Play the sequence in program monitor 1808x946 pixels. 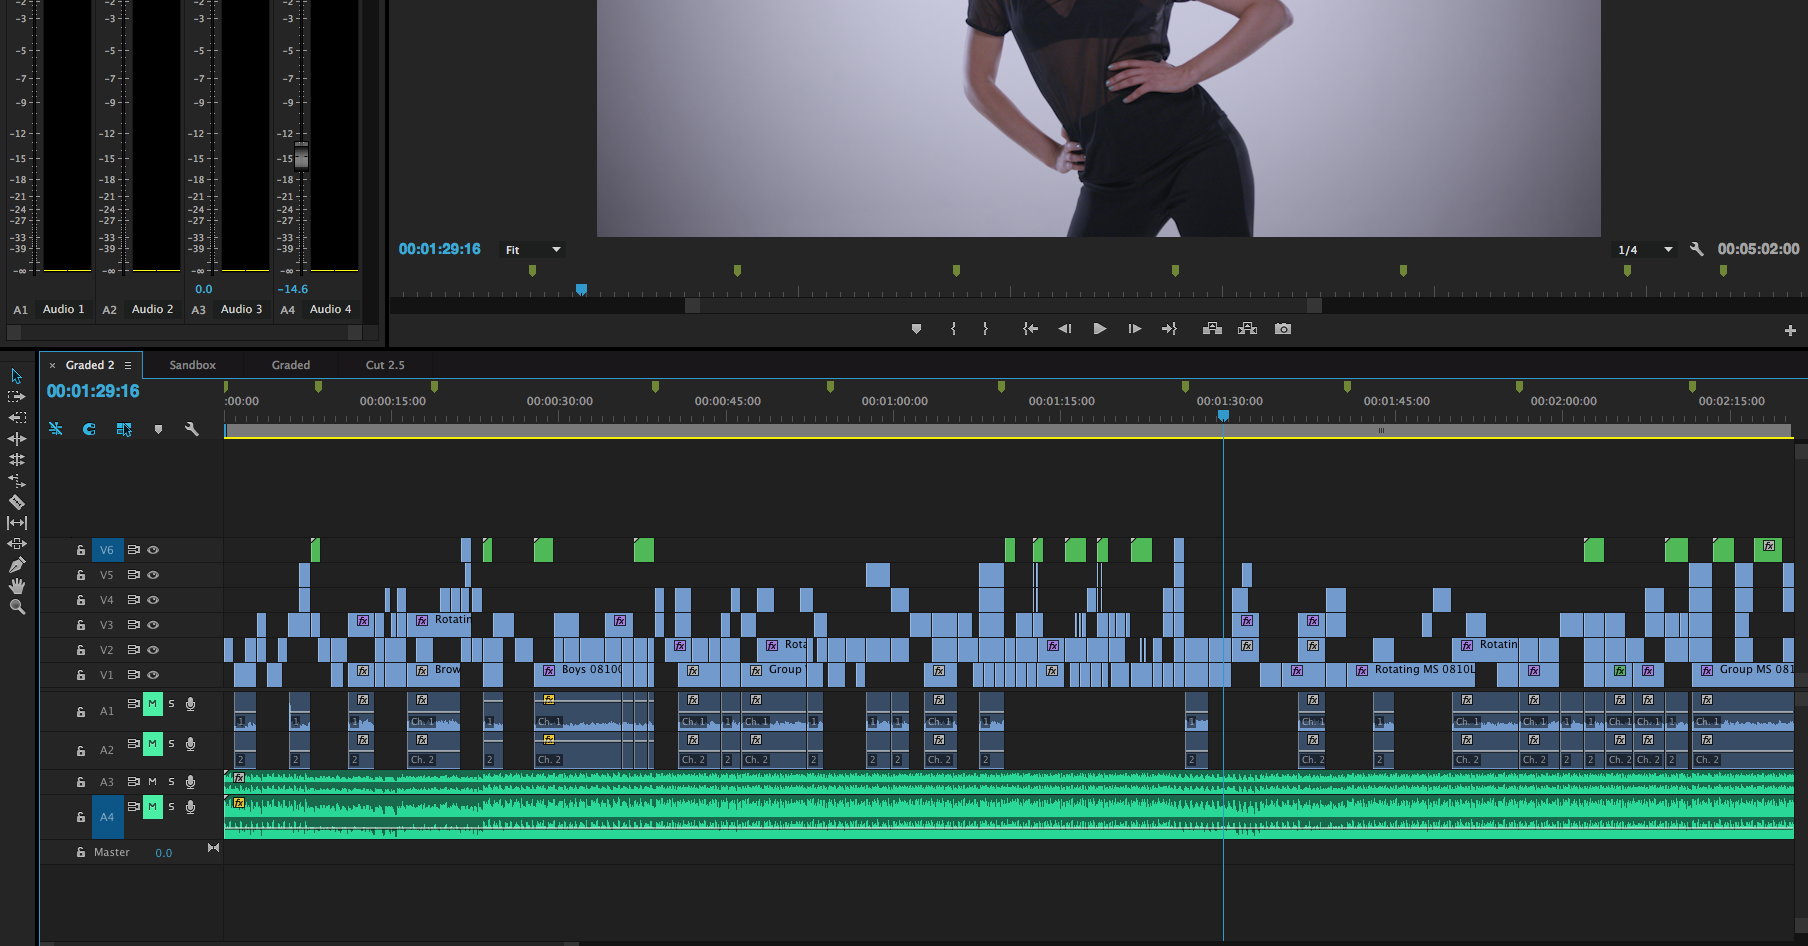1100,329
